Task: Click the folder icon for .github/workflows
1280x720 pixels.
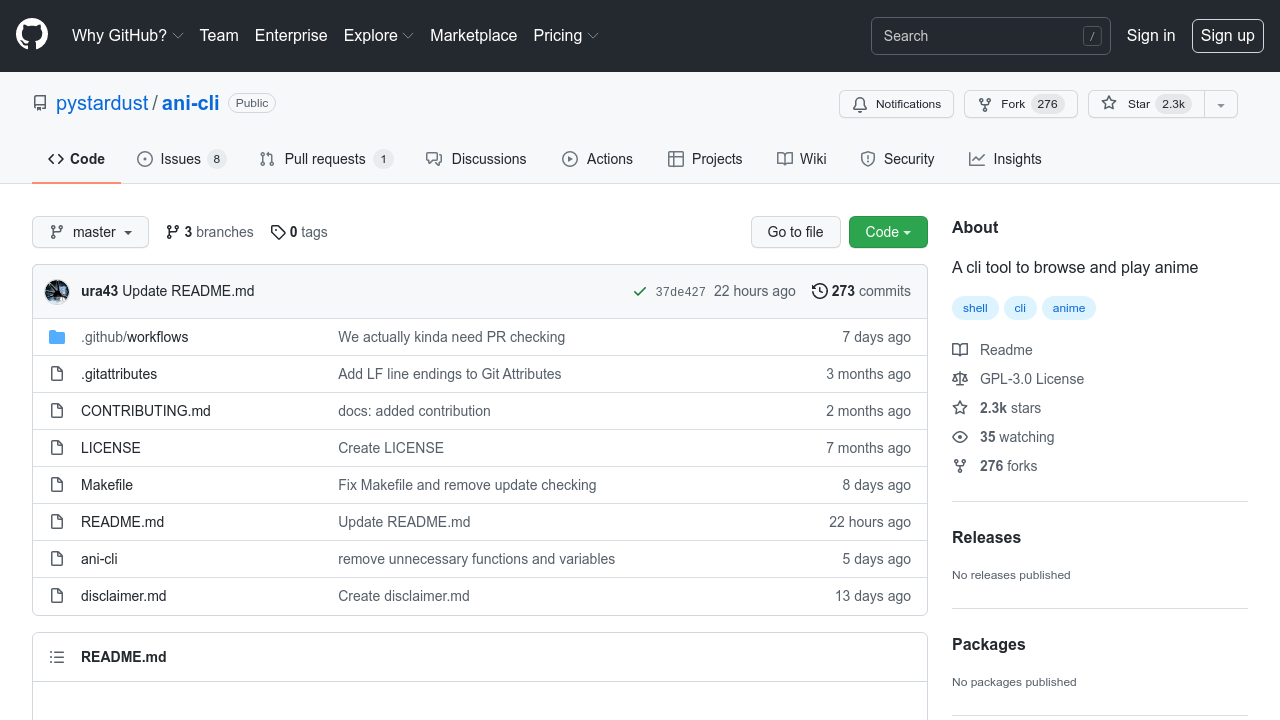Action: click(x=57, y=337)
